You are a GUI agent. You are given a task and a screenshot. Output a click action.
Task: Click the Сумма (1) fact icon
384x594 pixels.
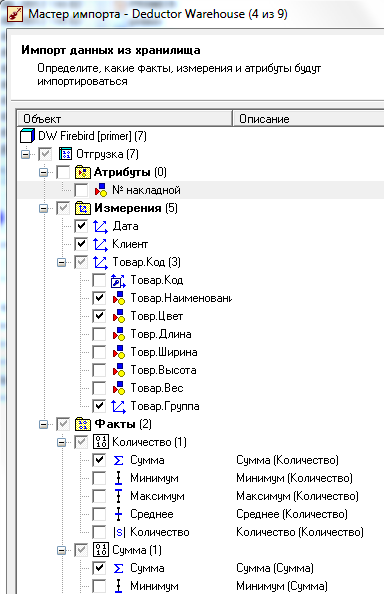[101, 550]
